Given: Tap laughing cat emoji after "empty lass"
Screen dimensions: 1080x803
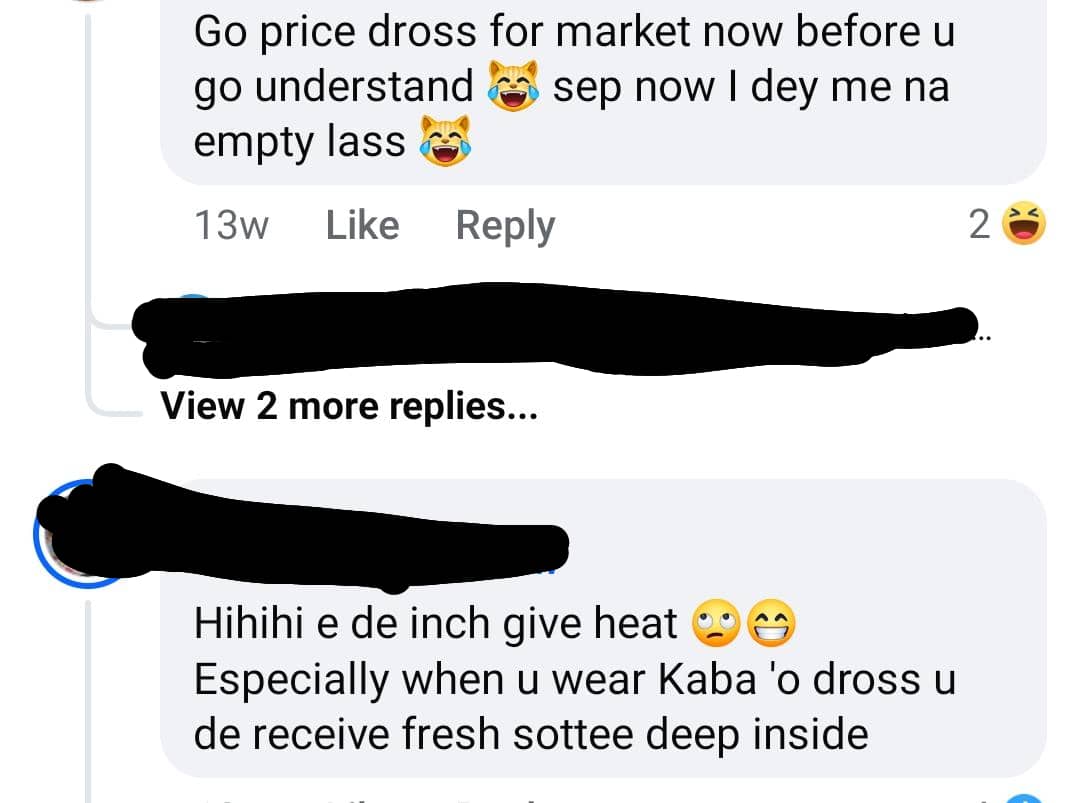Looking at the screenshot, I should point(446,141).
